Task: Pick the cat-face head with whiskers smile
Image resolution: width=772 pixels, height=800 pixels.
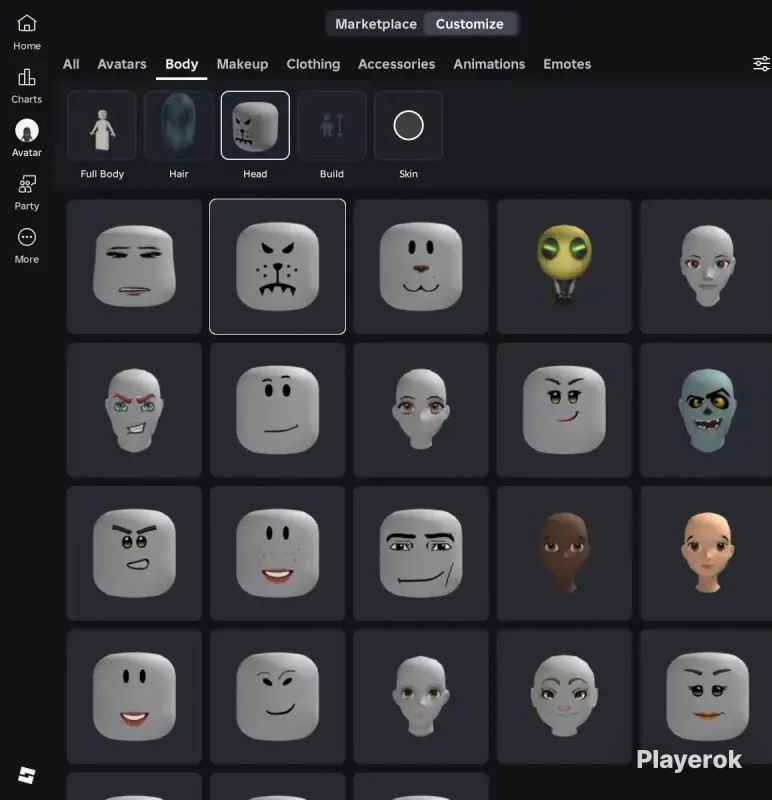Action: click(x=421, y=266)
